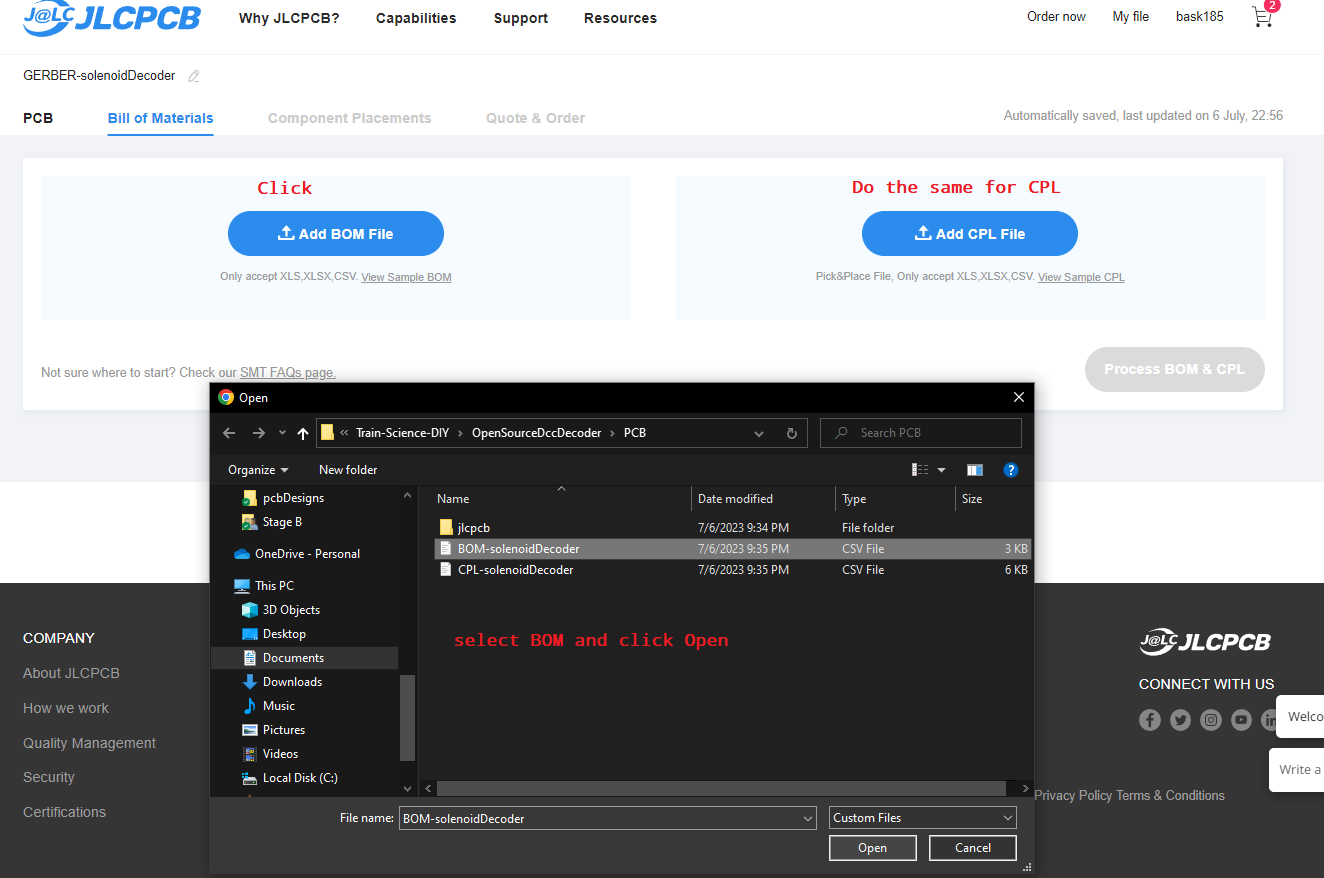
Task: Select the CPL-solenoidDecoder file
Action: point(515,570)
